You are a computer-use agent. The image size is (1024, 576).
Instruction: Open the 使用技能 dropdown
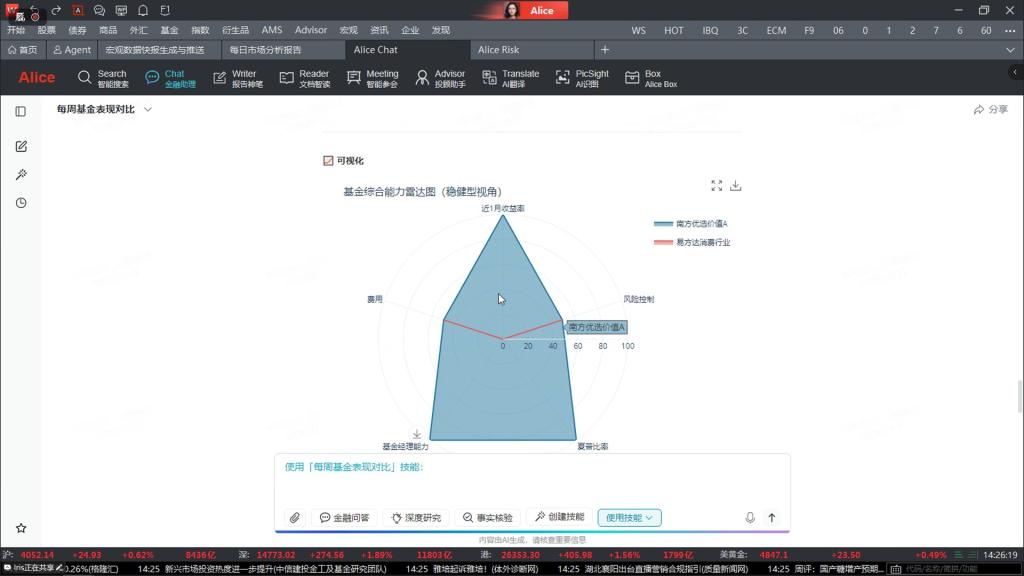629,518
